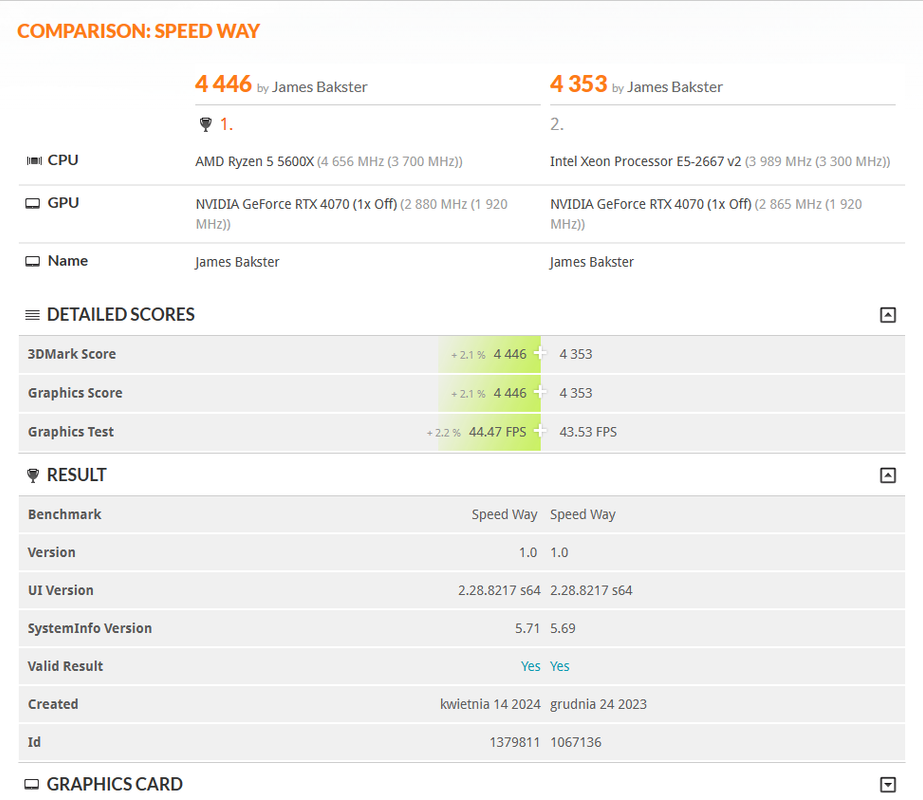Collapse the Result section
Viewport: 923px width, 800px height.
[888, 475]
